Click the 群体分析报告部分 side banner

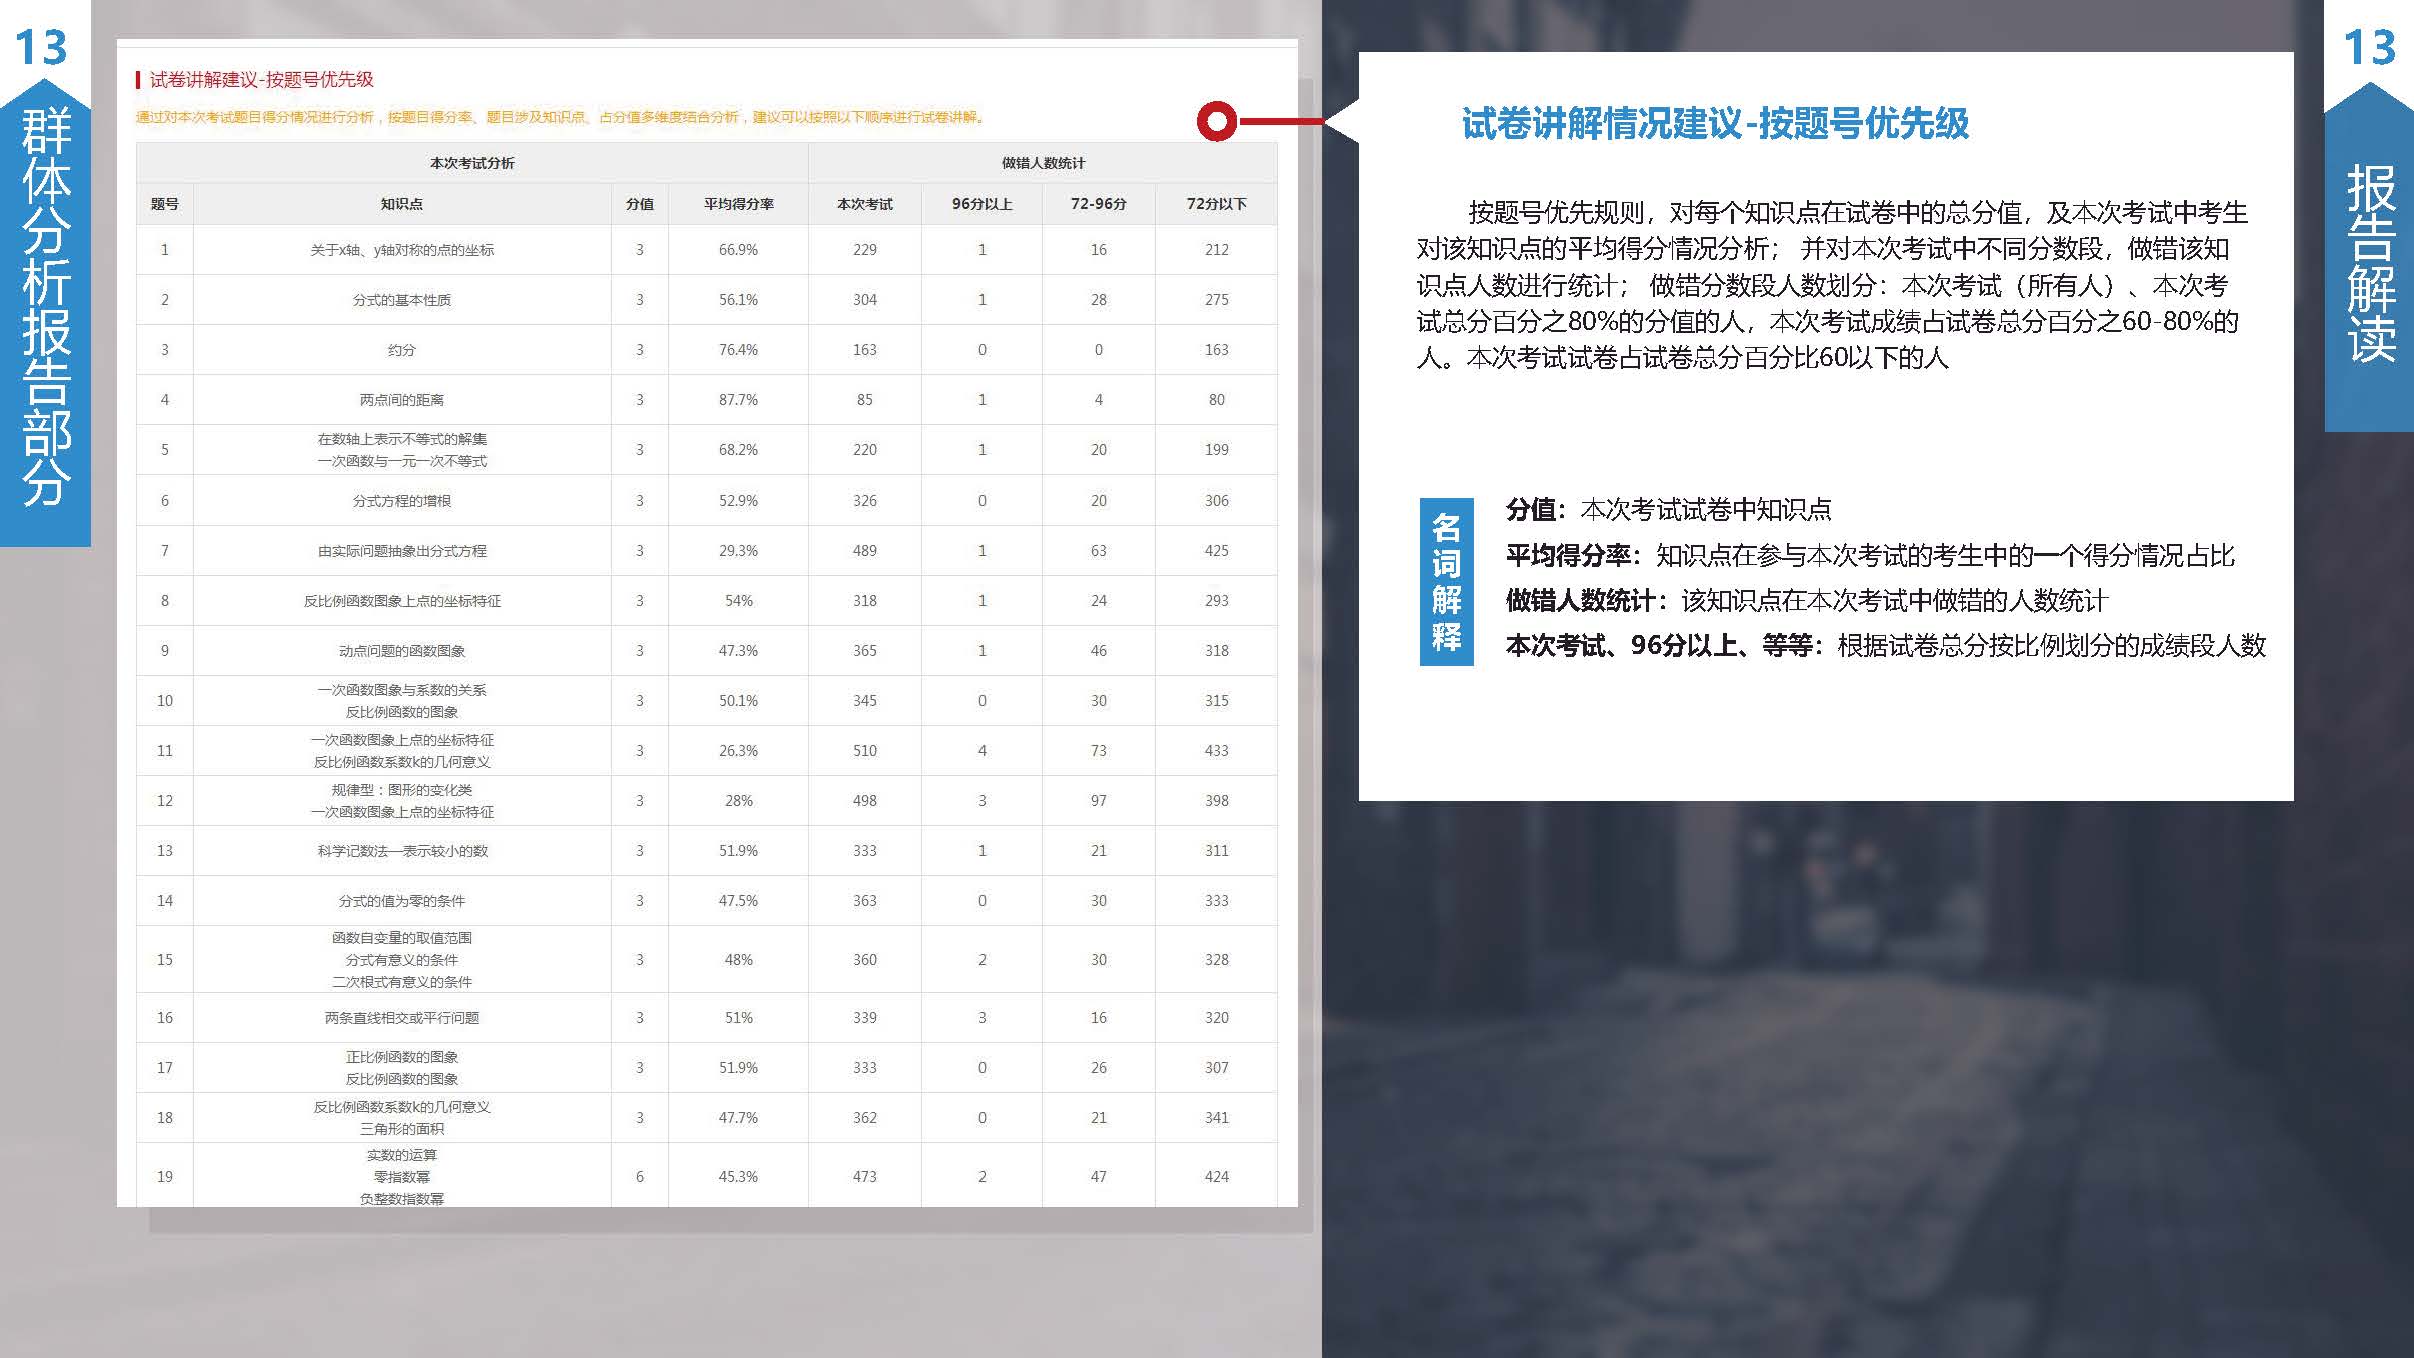coord(45,310)
